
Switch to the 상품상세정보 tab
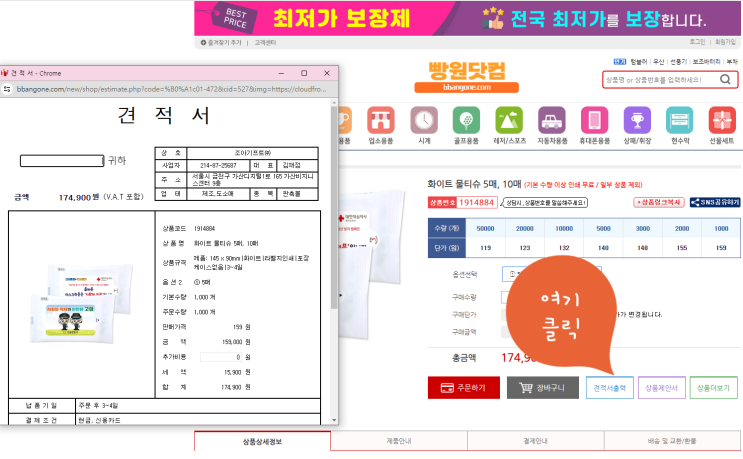point(263,441)
